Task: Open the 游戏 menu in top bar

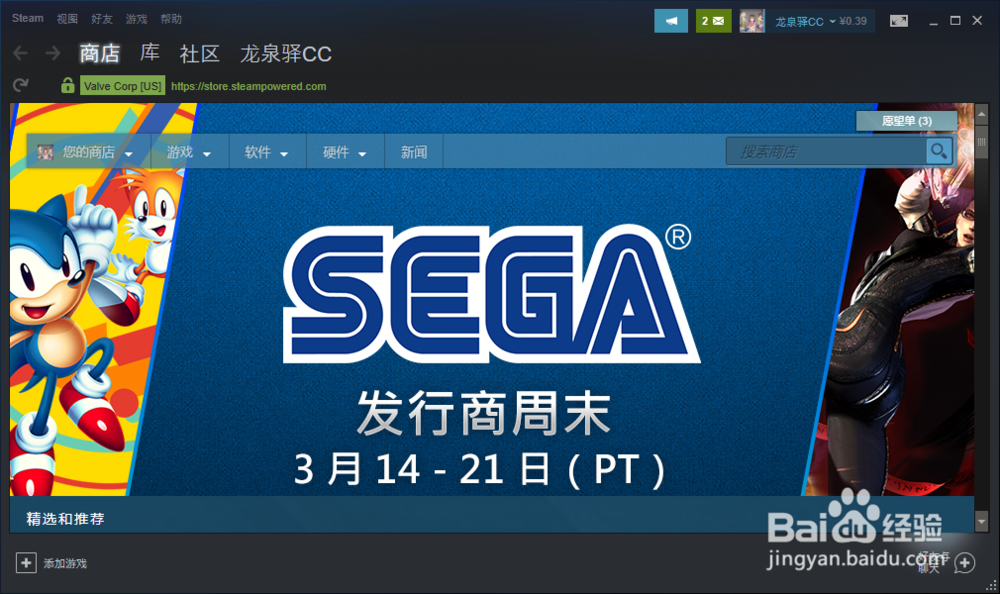Action: pos(136,19)
